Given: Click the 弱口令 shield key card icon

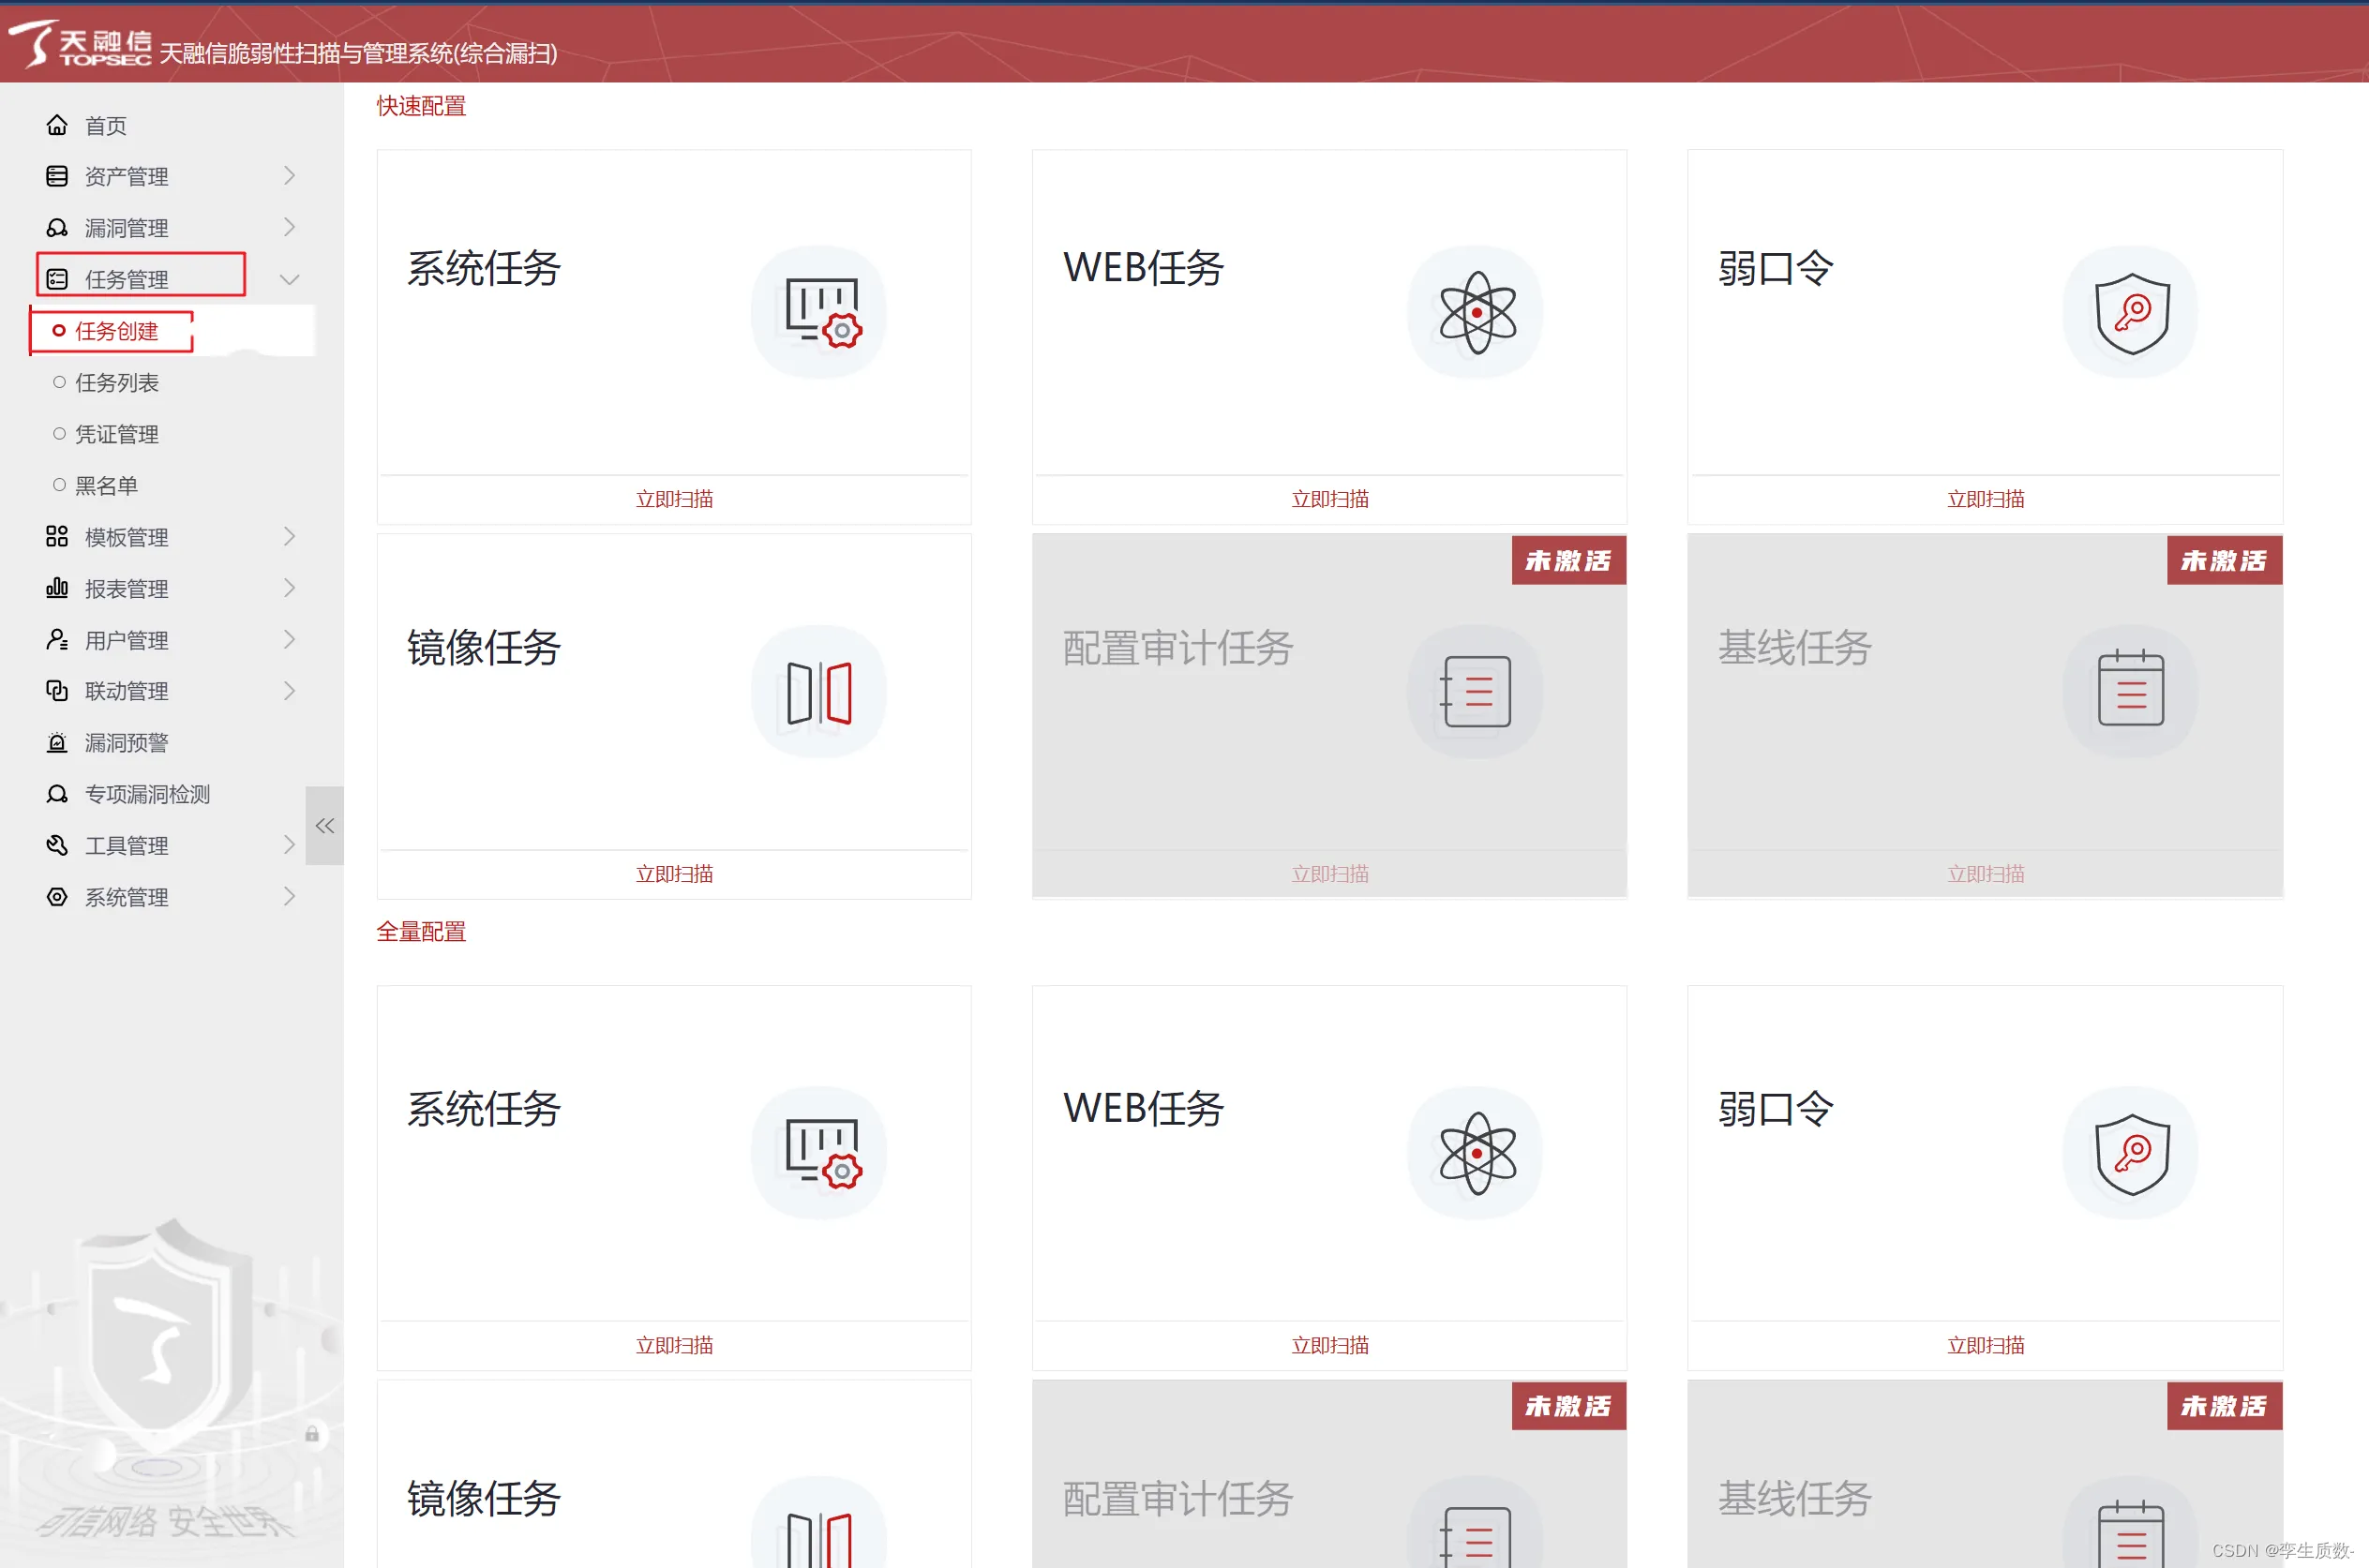Looking at the screenshot, I should tap(2130, 311).
